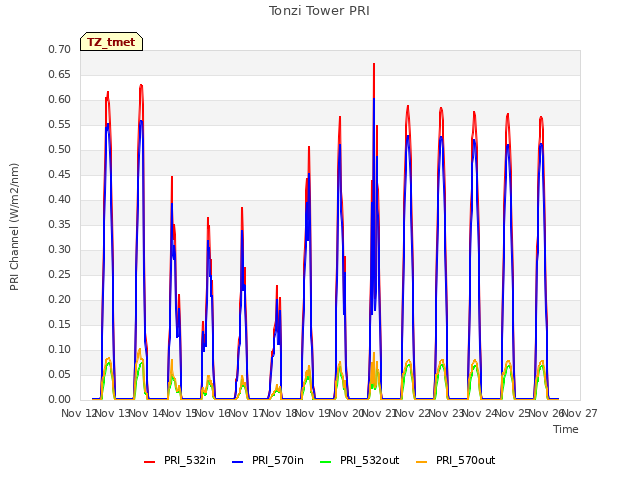Screen dimensions: 640x480
Task: Click the 0.00 y-axis tick label
Action: point(59,399)
